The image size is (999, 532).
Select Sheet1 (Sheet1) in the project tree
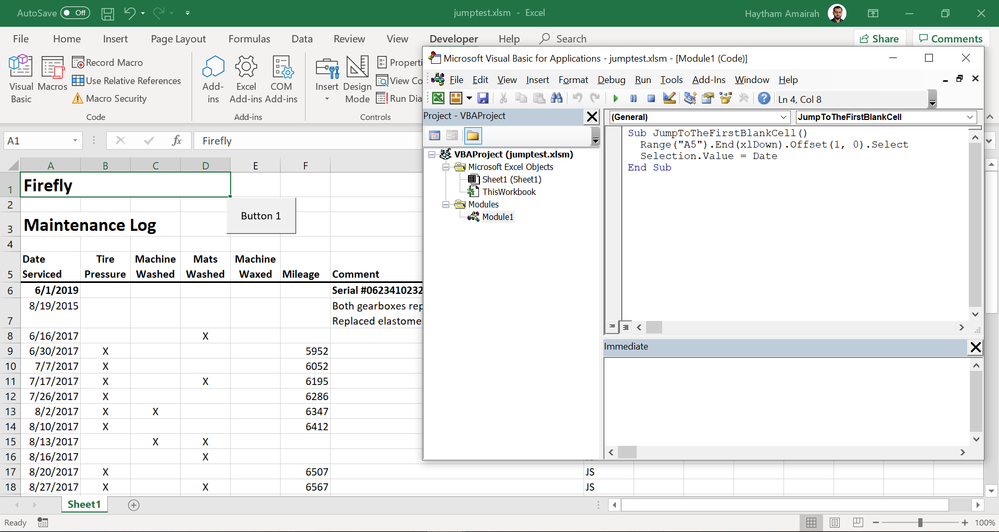(x=511, y=179)
